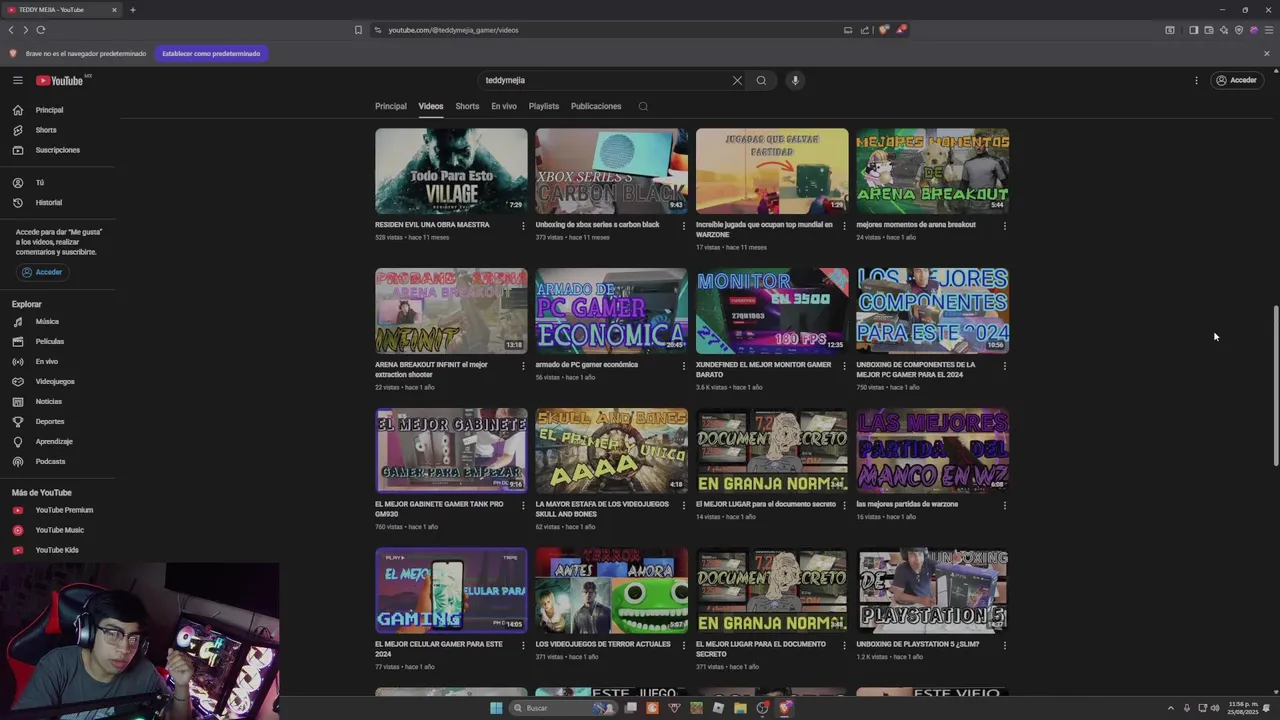Open Brave main hamburger menu
The width and height of the screenshot is (1280, 720).
tap(1269, 30)
